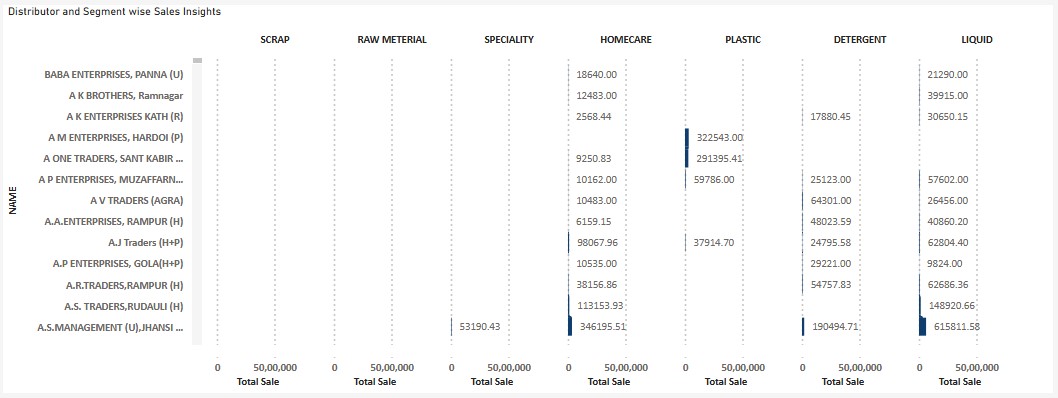The height and width of the screenshot is (398, 1058).
Task: Click the A ONE TRADERS plastic bar 291395.41
Action: pyautogui.click(x=687, y=159)
